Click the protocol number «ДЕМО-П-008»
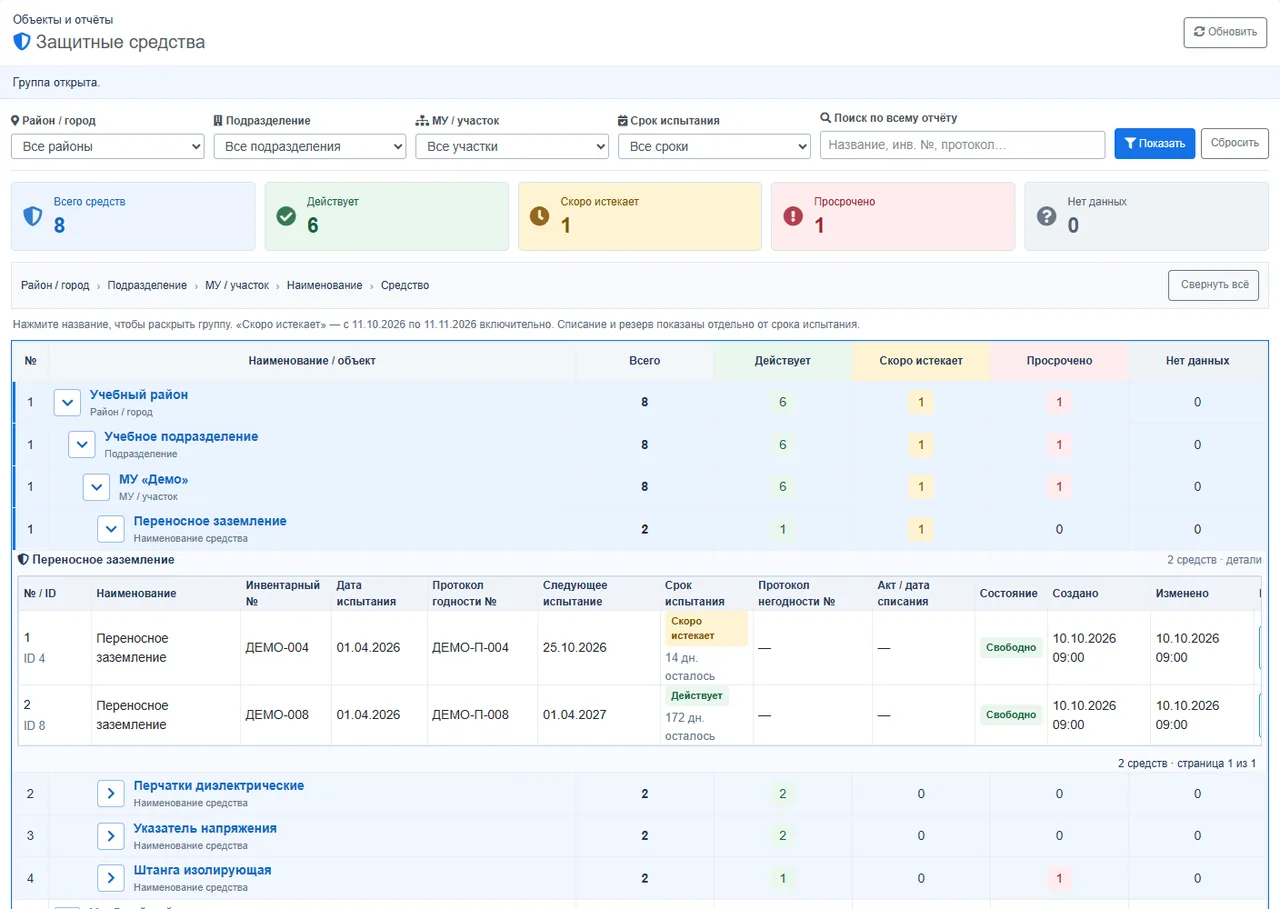The image size is (1280, 909). click(470, 715)
